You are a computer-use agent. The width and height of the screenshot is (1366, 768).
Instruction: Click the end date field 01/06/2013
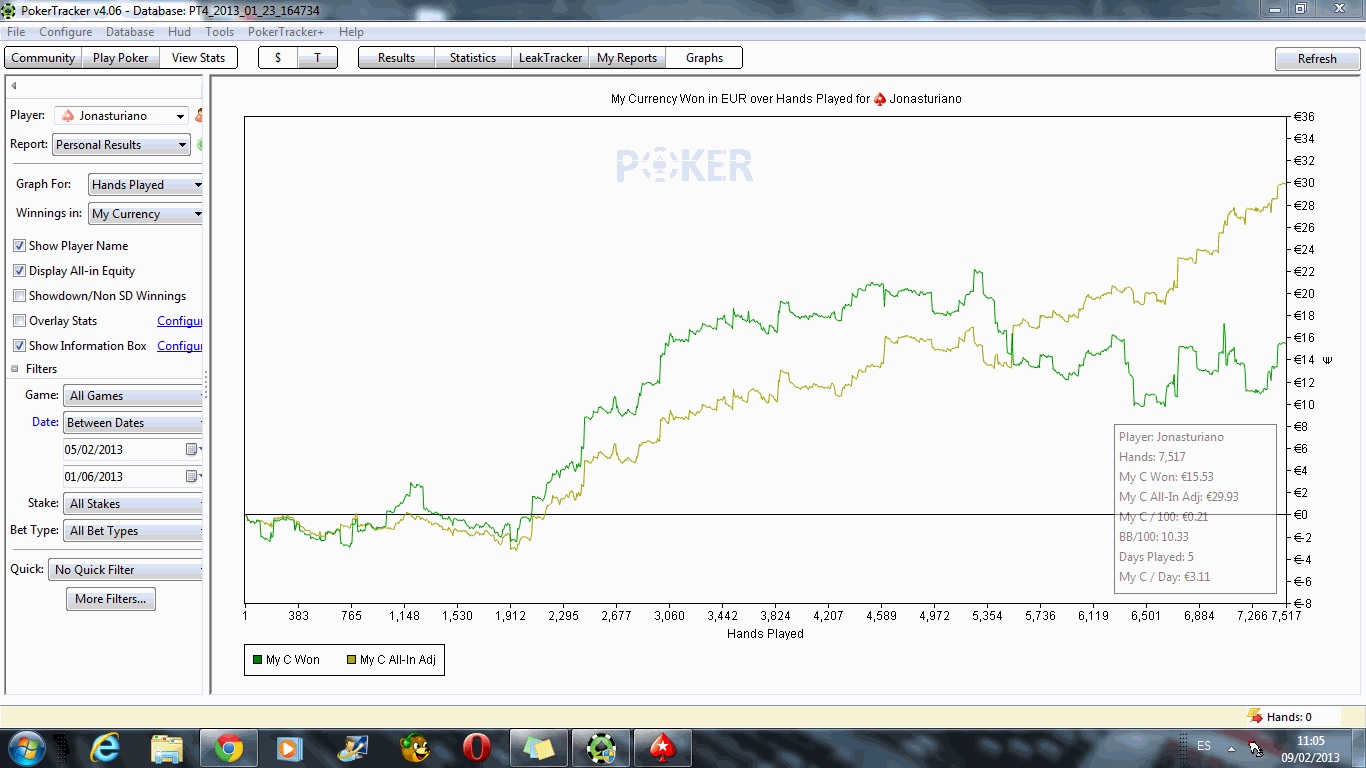click(x=124, y=477)
